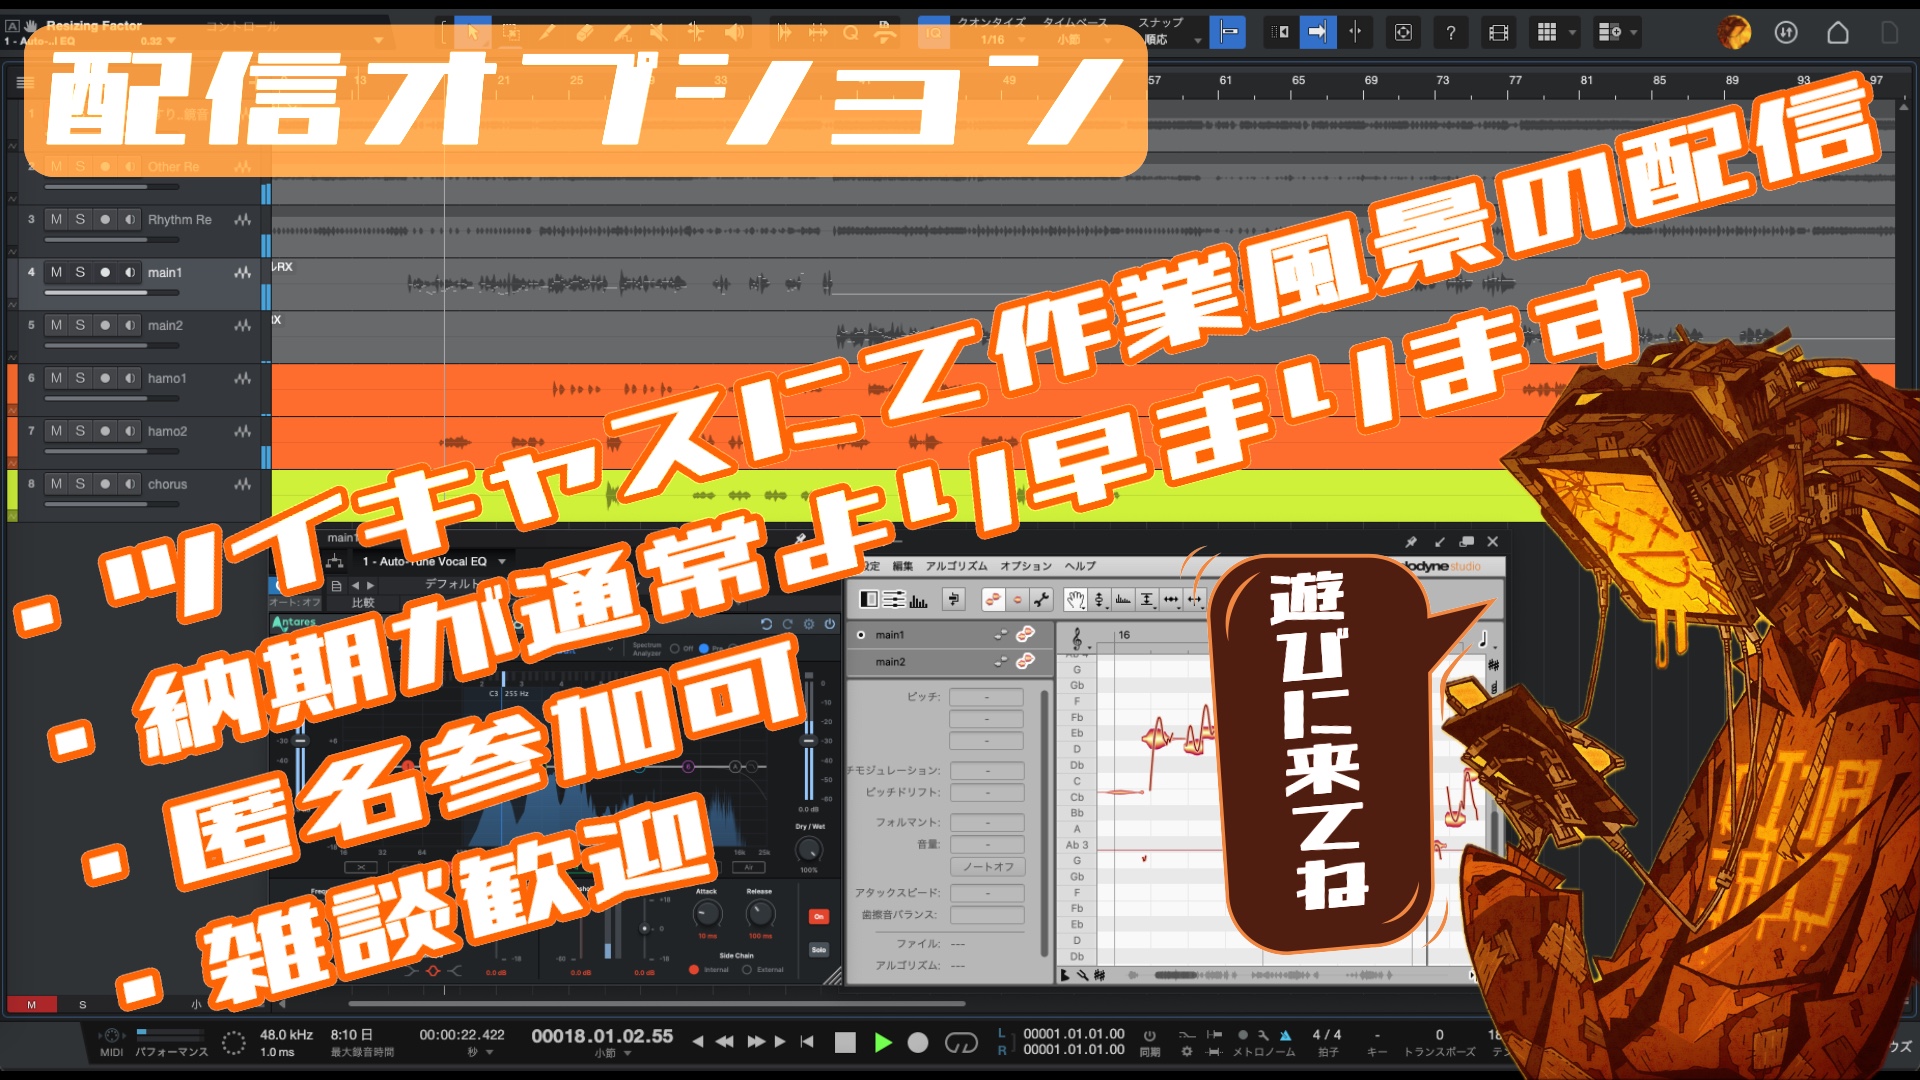The height and width of the screenshot is (1080, 1920).
Task: Click Melodyne compare switch icon
Action: tap(954, 599)
